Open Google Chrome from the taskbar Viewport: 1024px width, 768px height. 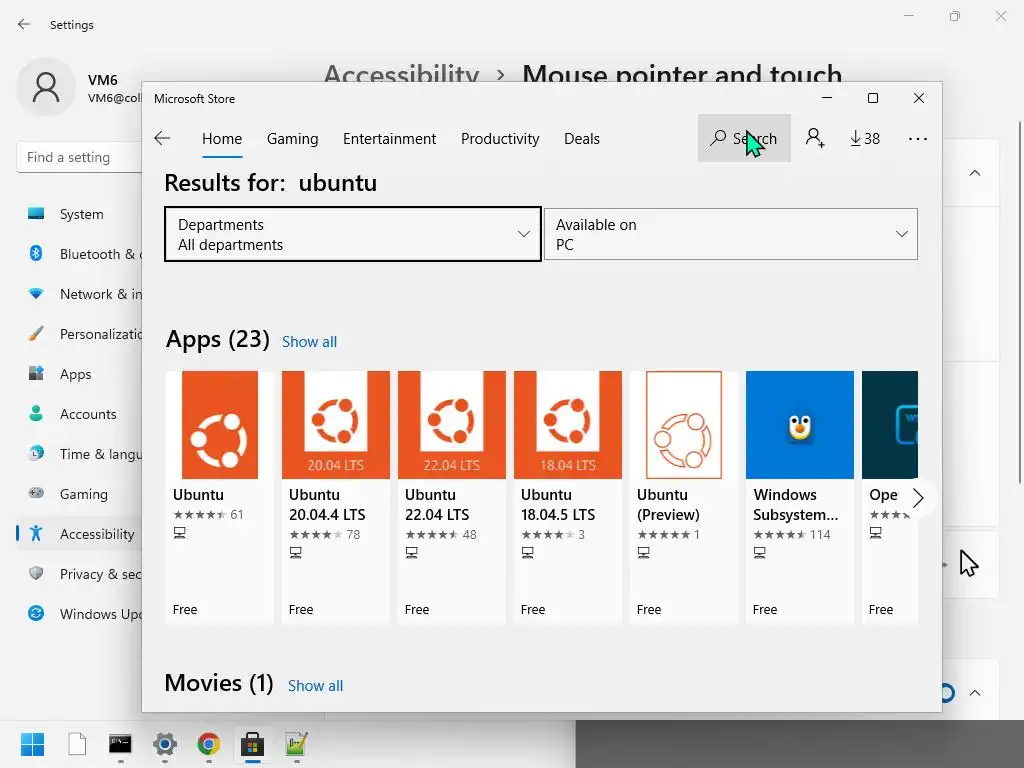(208, 744)
